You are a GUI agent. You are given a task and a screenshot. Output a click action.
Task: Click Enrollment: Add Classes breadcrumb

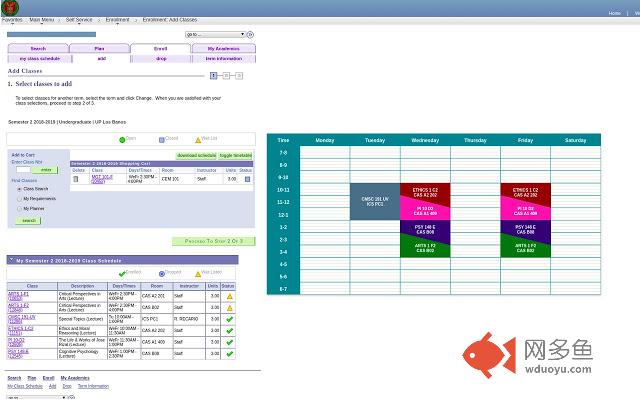tap(170, 20)
